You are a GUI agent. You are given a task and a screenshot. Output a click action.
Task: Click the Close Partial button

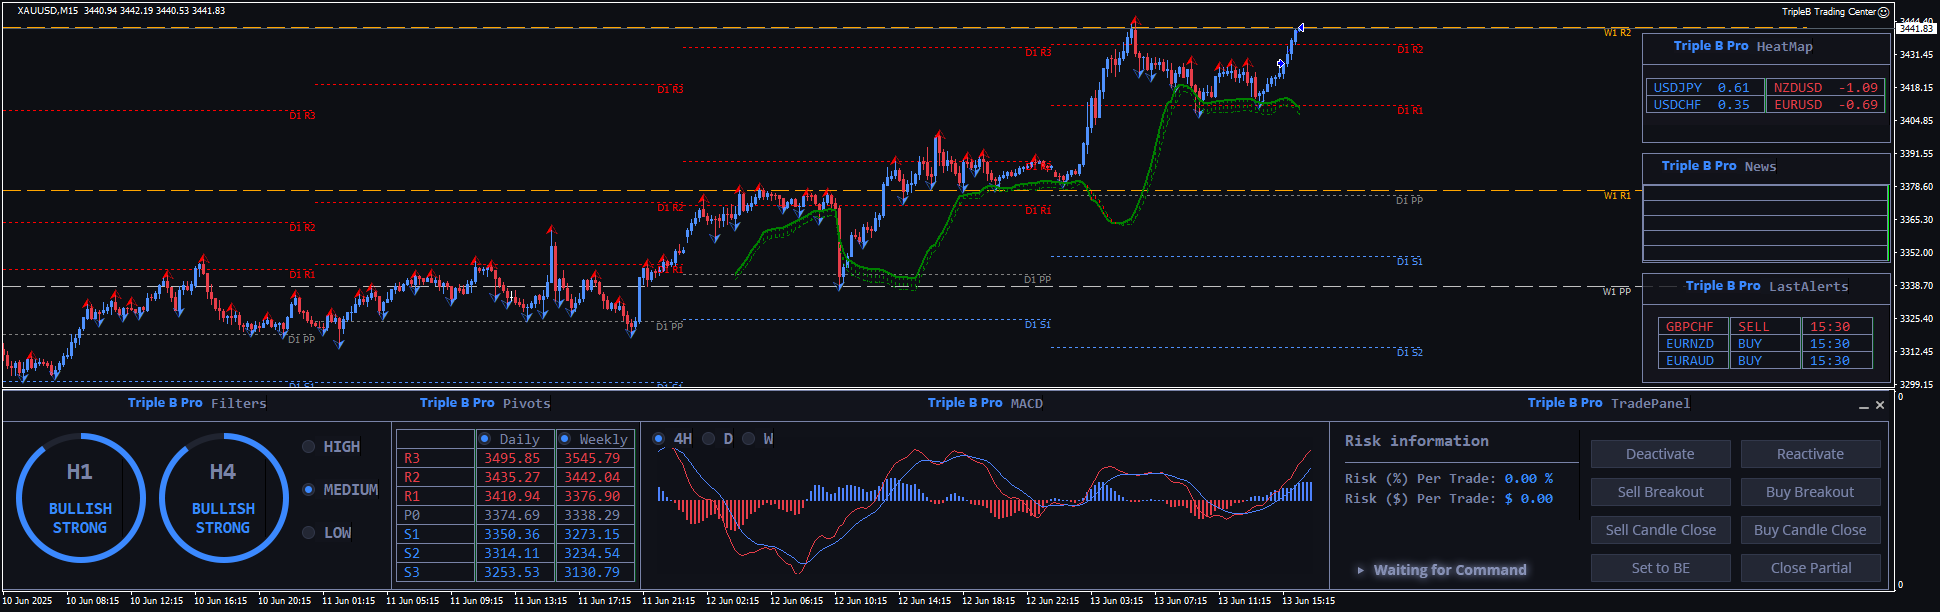tap(1810, 568)
